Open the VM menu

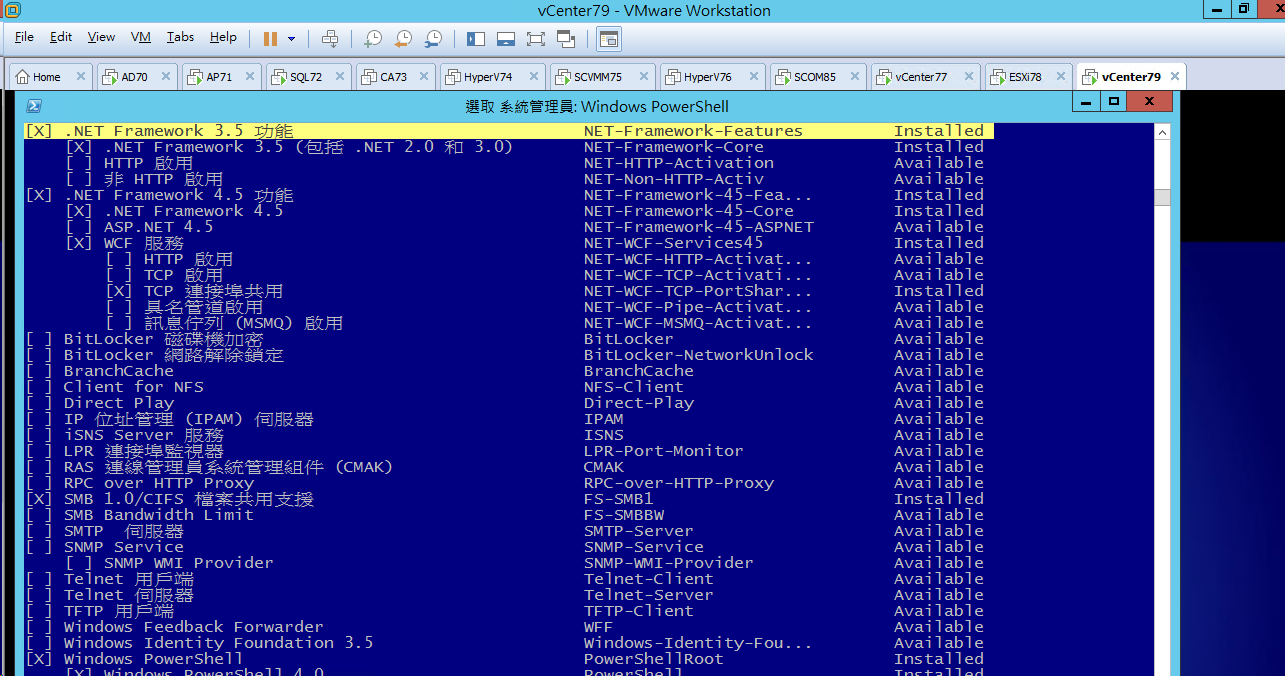141,37
